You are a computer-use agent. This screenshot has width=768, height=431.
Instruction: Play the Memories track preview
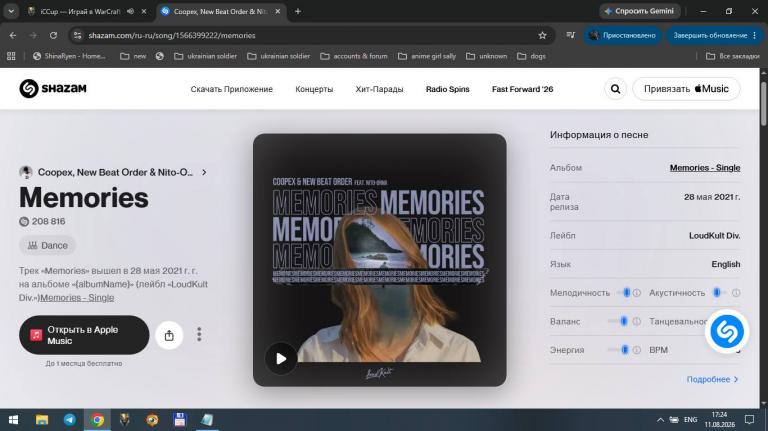point(281,359)
